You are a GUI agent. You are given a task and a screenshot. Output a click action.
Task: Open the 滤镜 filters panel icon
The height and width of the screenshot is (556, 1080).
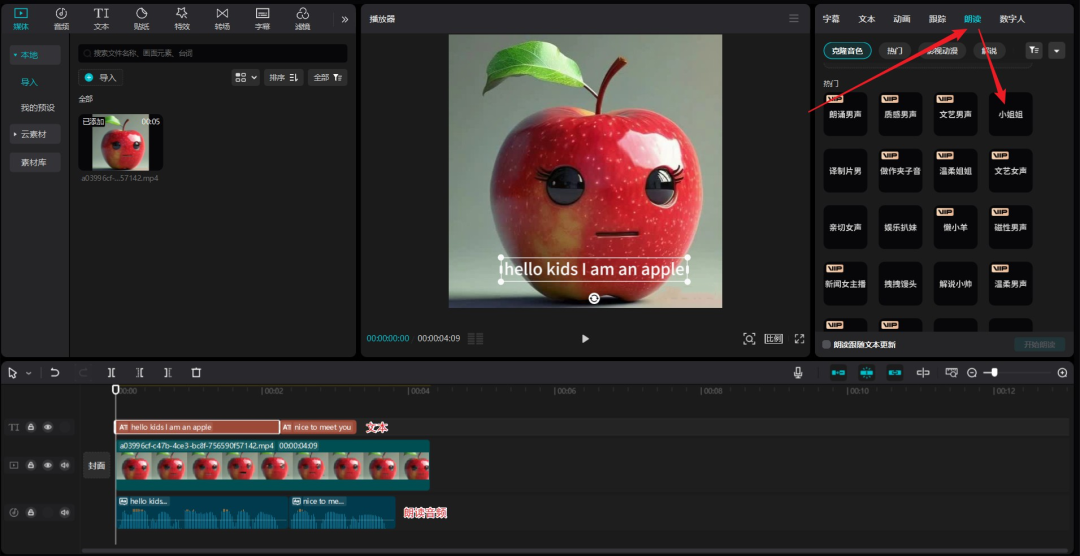(x=302, y=17)
